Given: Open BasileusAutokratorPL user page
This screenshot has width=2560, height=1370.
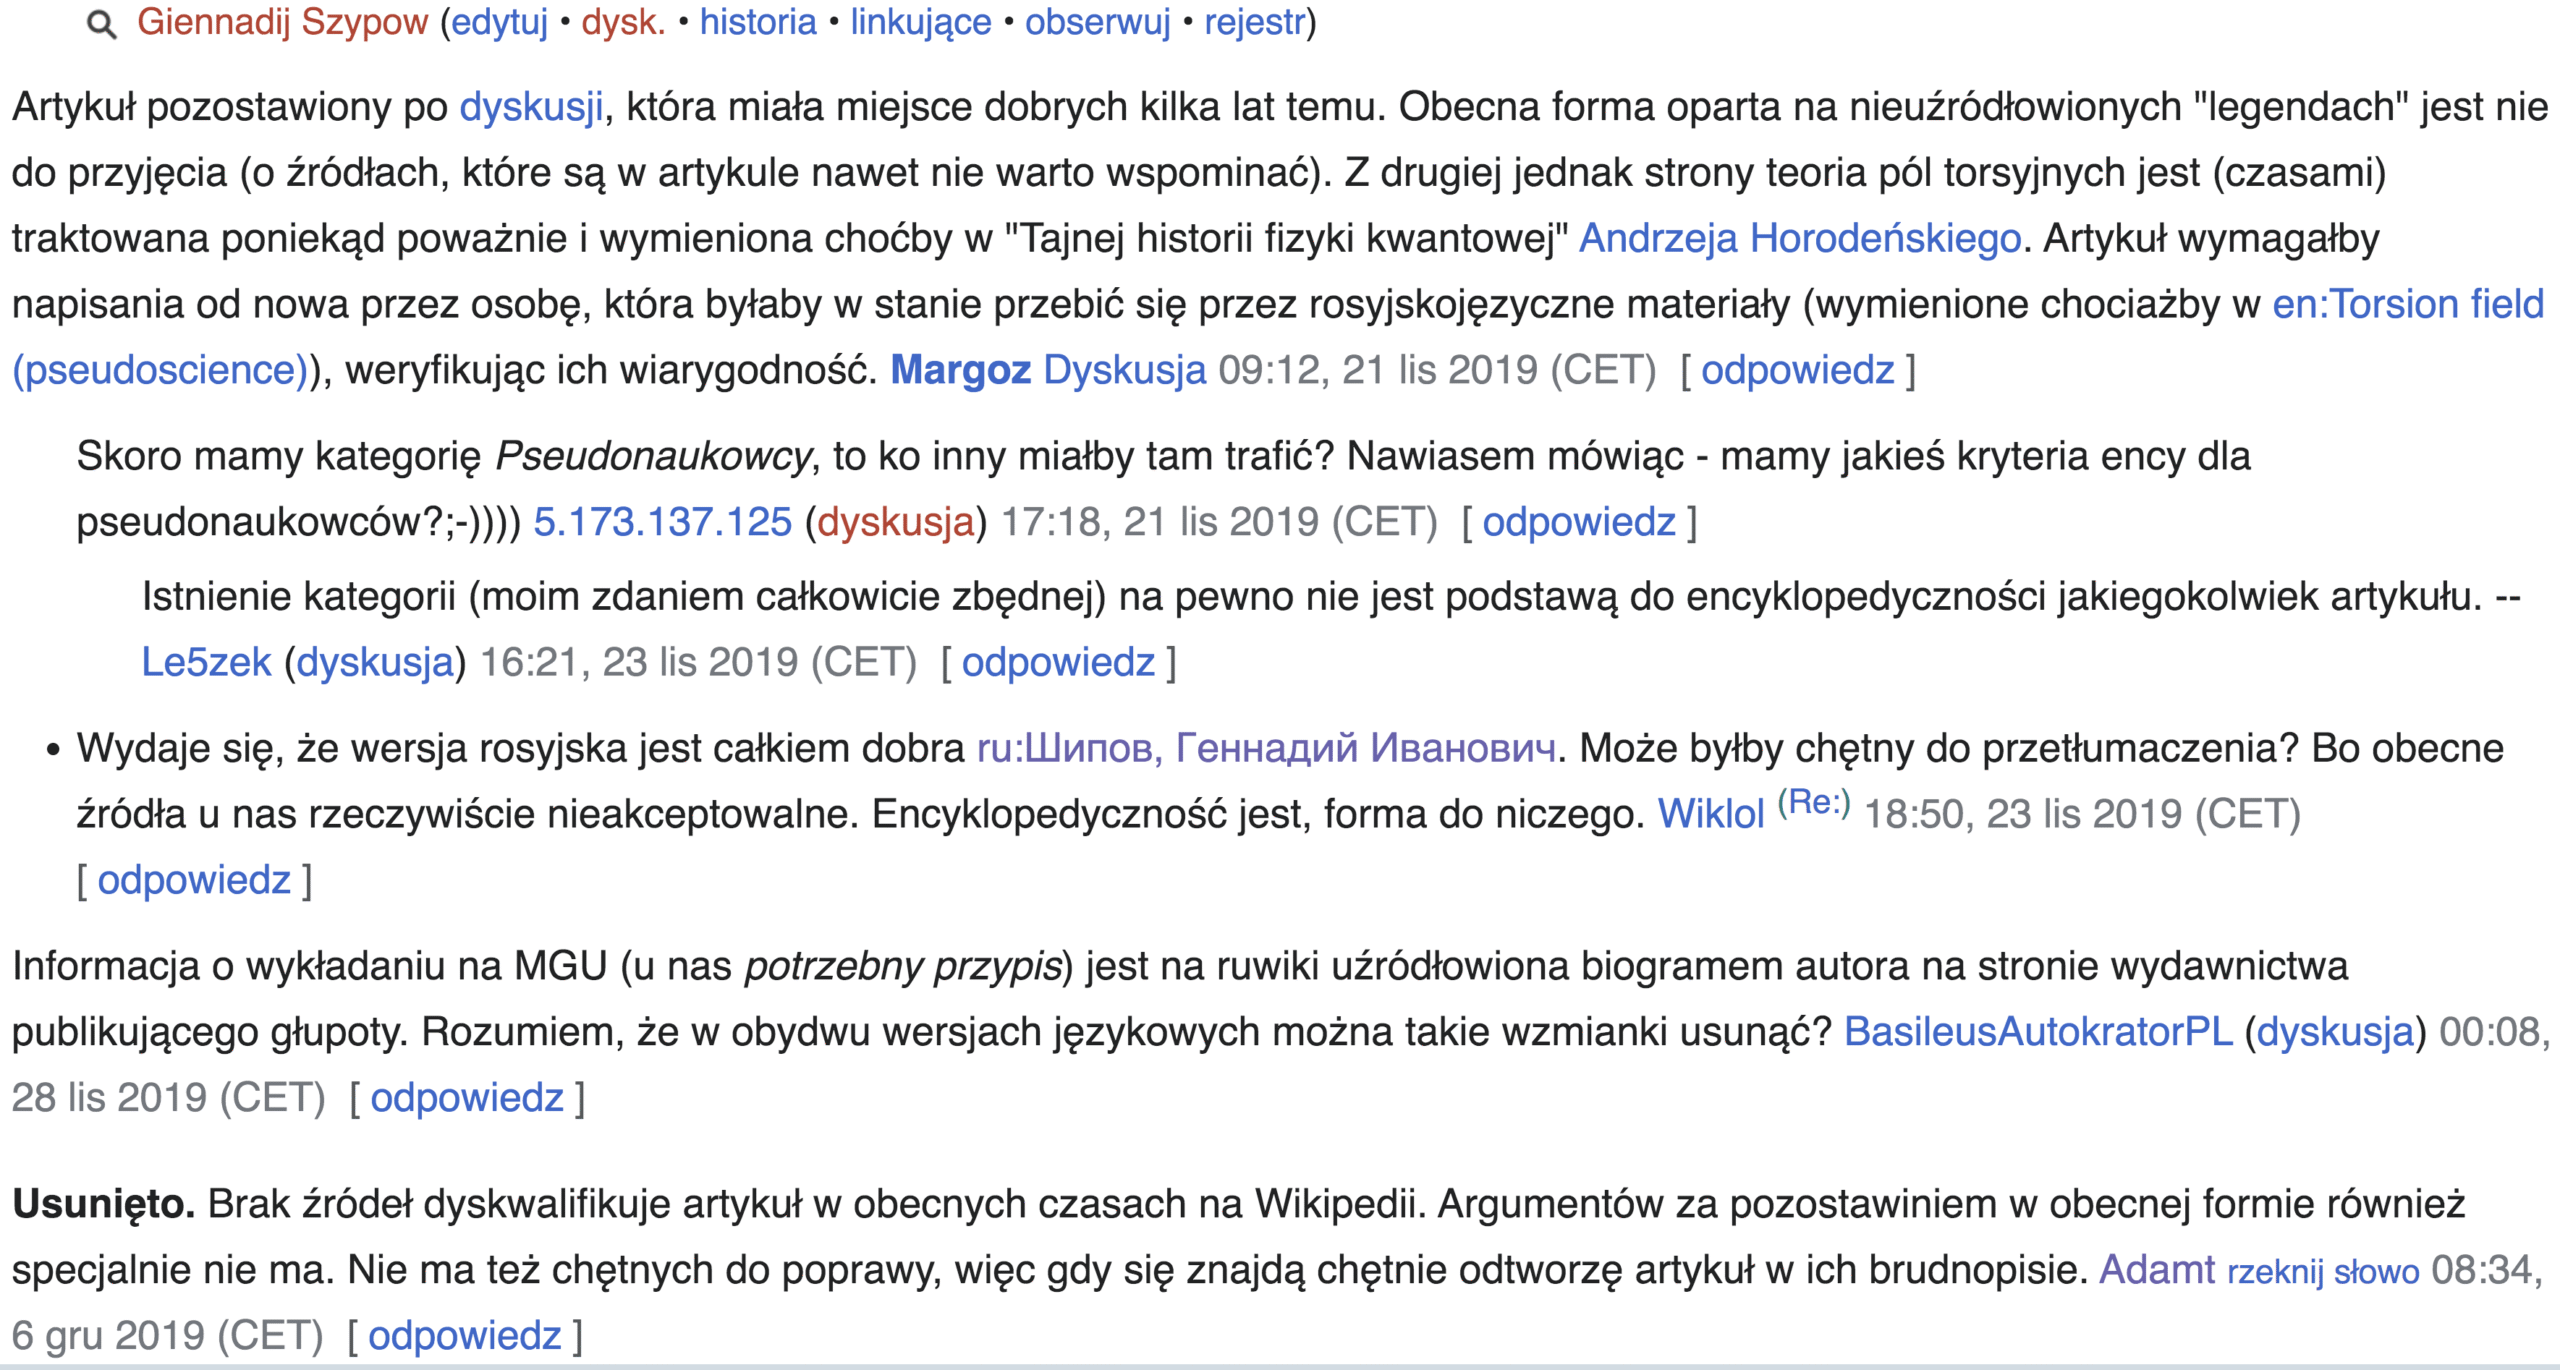Looking at the screenshot, I should [2037, 1032].
